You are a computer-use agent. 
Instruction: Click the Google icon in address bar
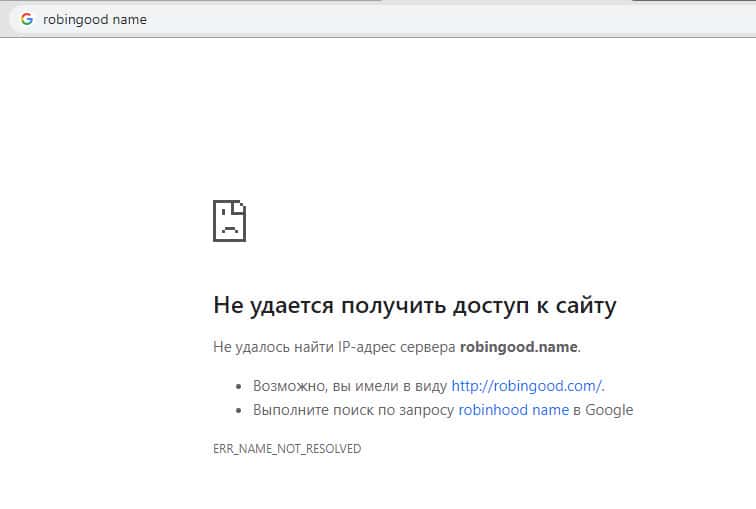[x=26, y=19]
